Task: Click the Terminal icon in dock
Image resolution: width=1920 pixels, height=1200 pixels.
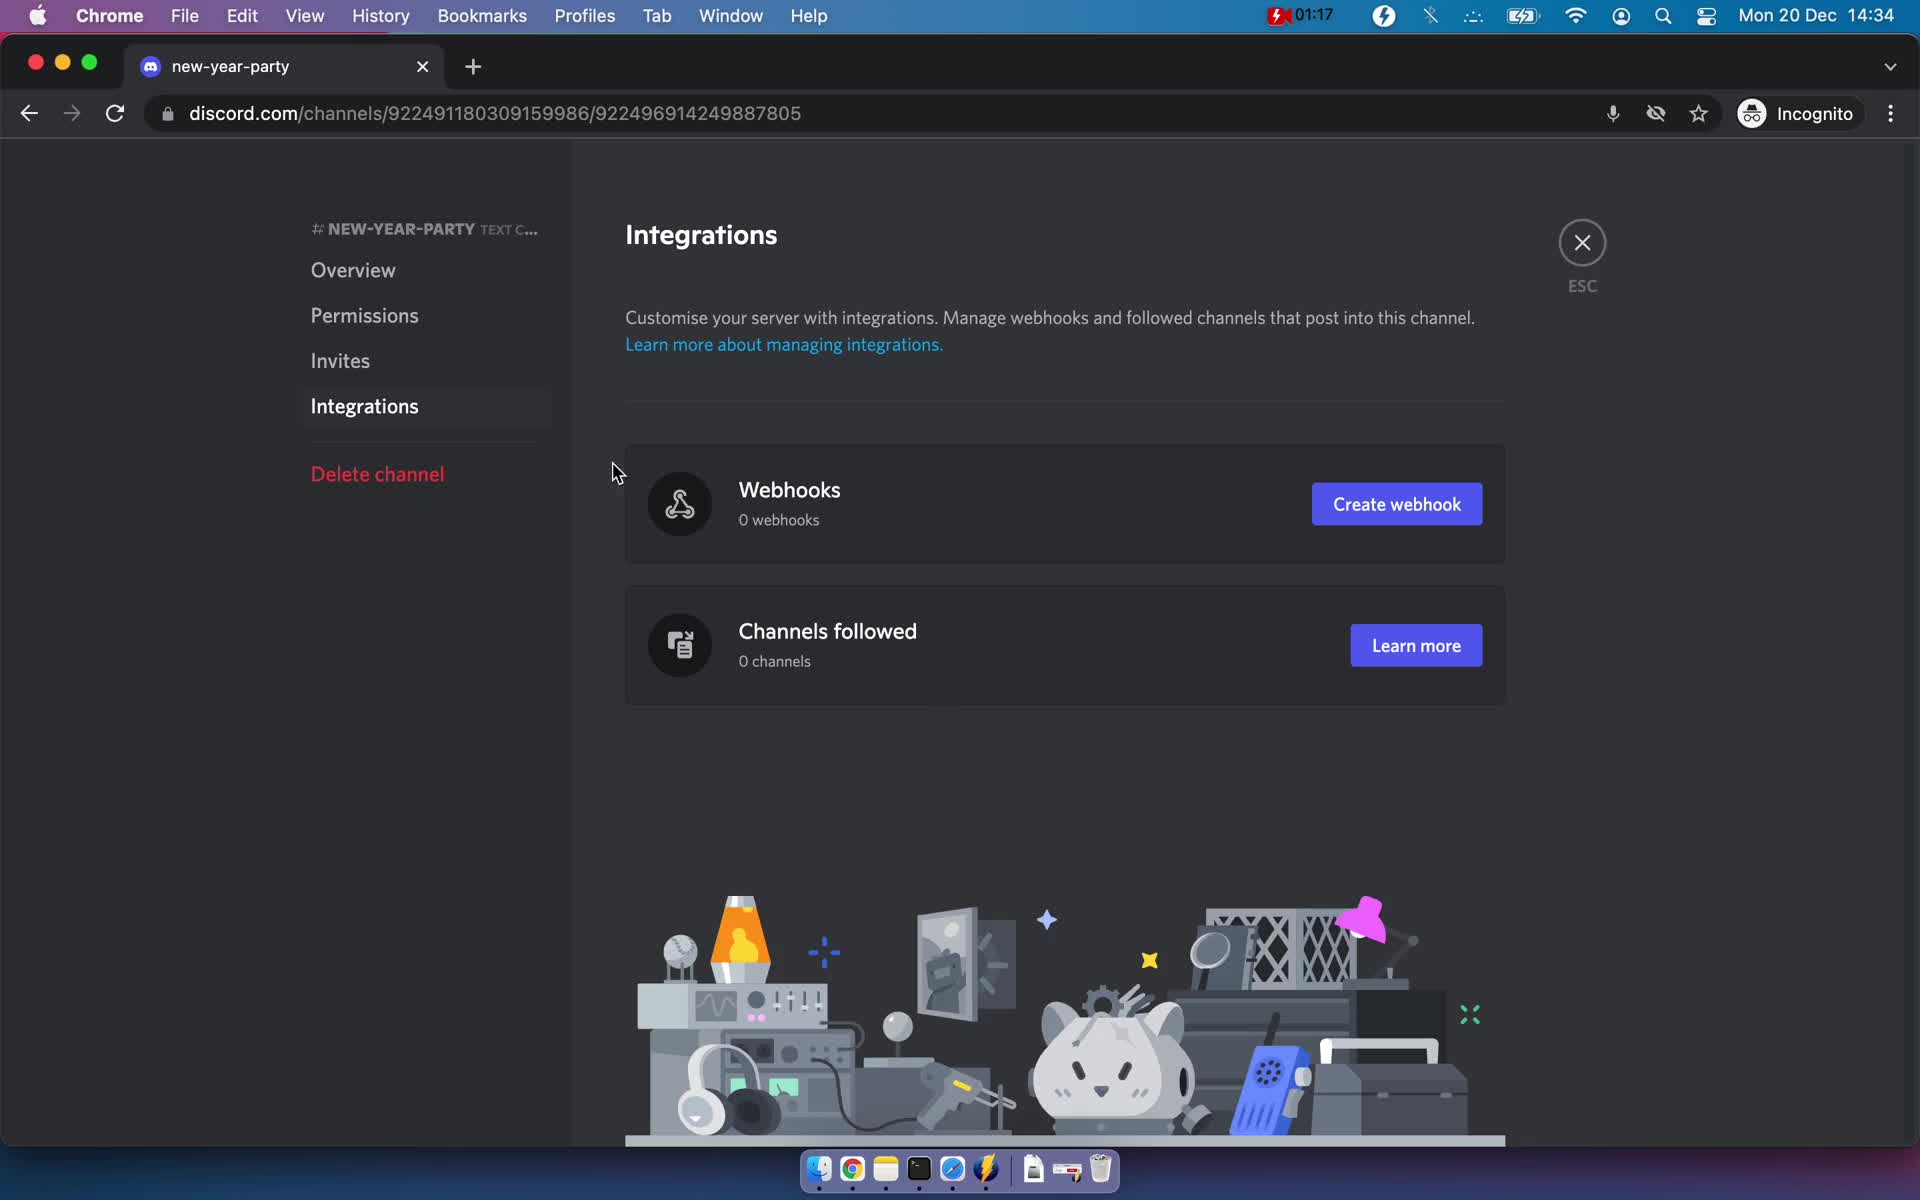Action: [918, 1170]
